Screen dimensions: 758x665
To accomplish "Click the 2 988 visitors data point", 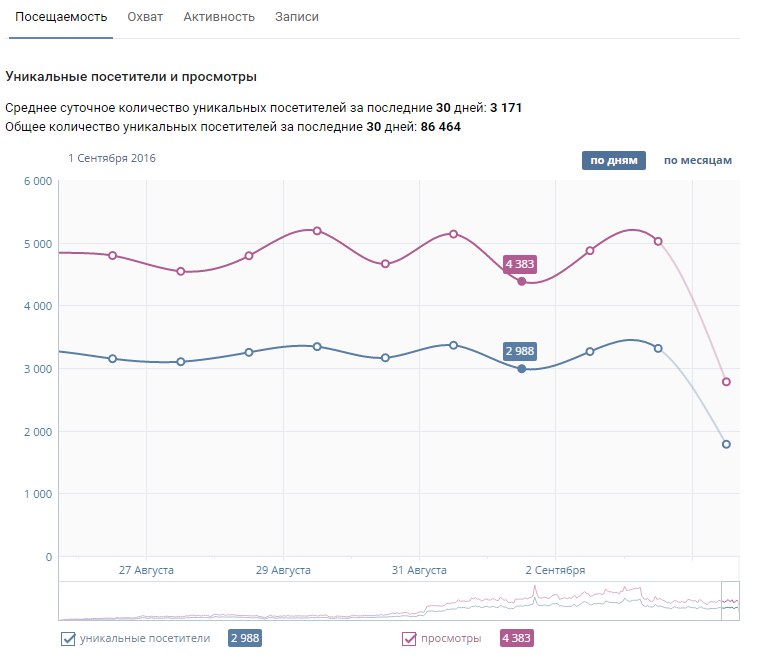I will point(521,369).
